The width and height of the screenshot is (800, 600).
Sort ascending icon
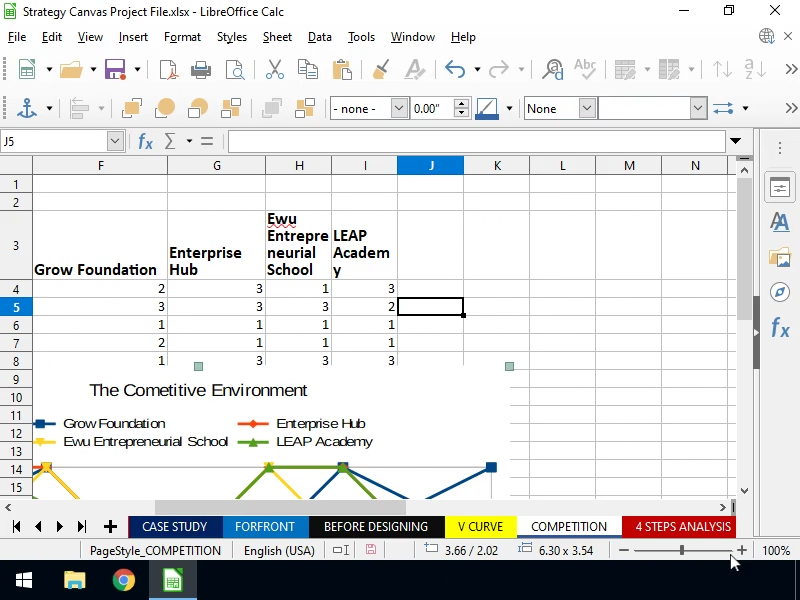pos(722,69)
